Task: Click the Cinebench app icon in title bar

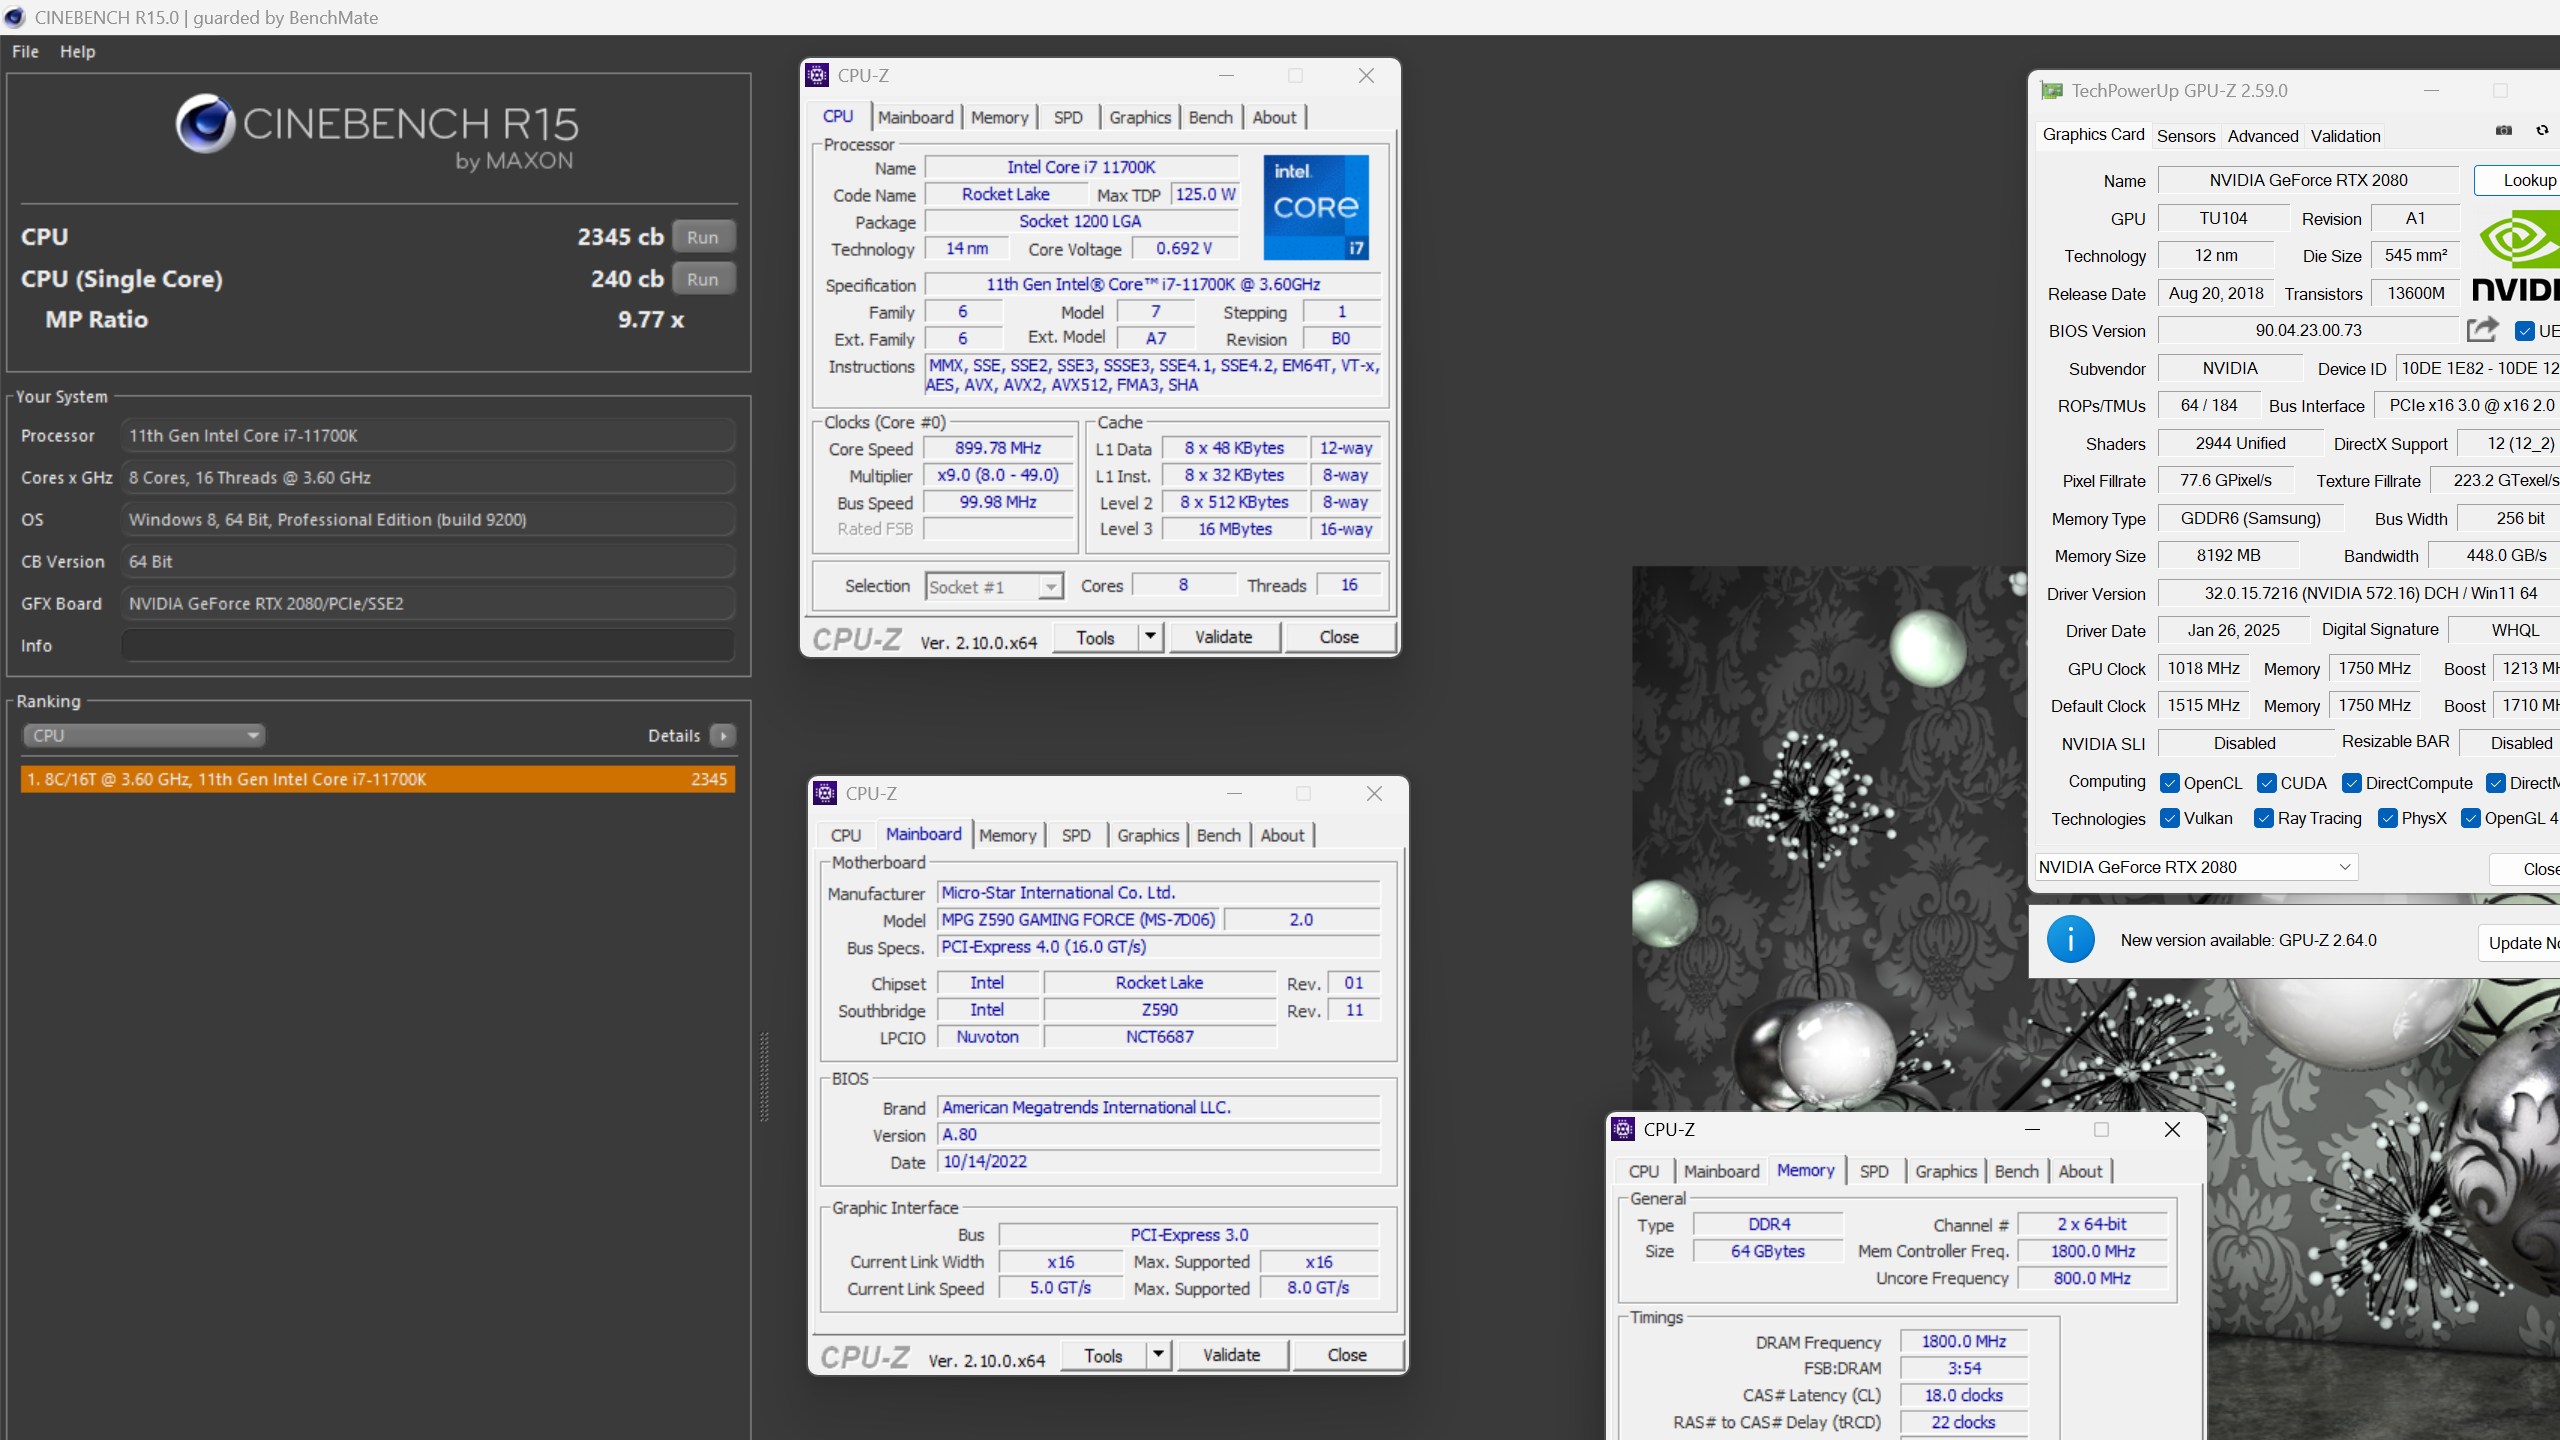Action: tap(14, 17)
